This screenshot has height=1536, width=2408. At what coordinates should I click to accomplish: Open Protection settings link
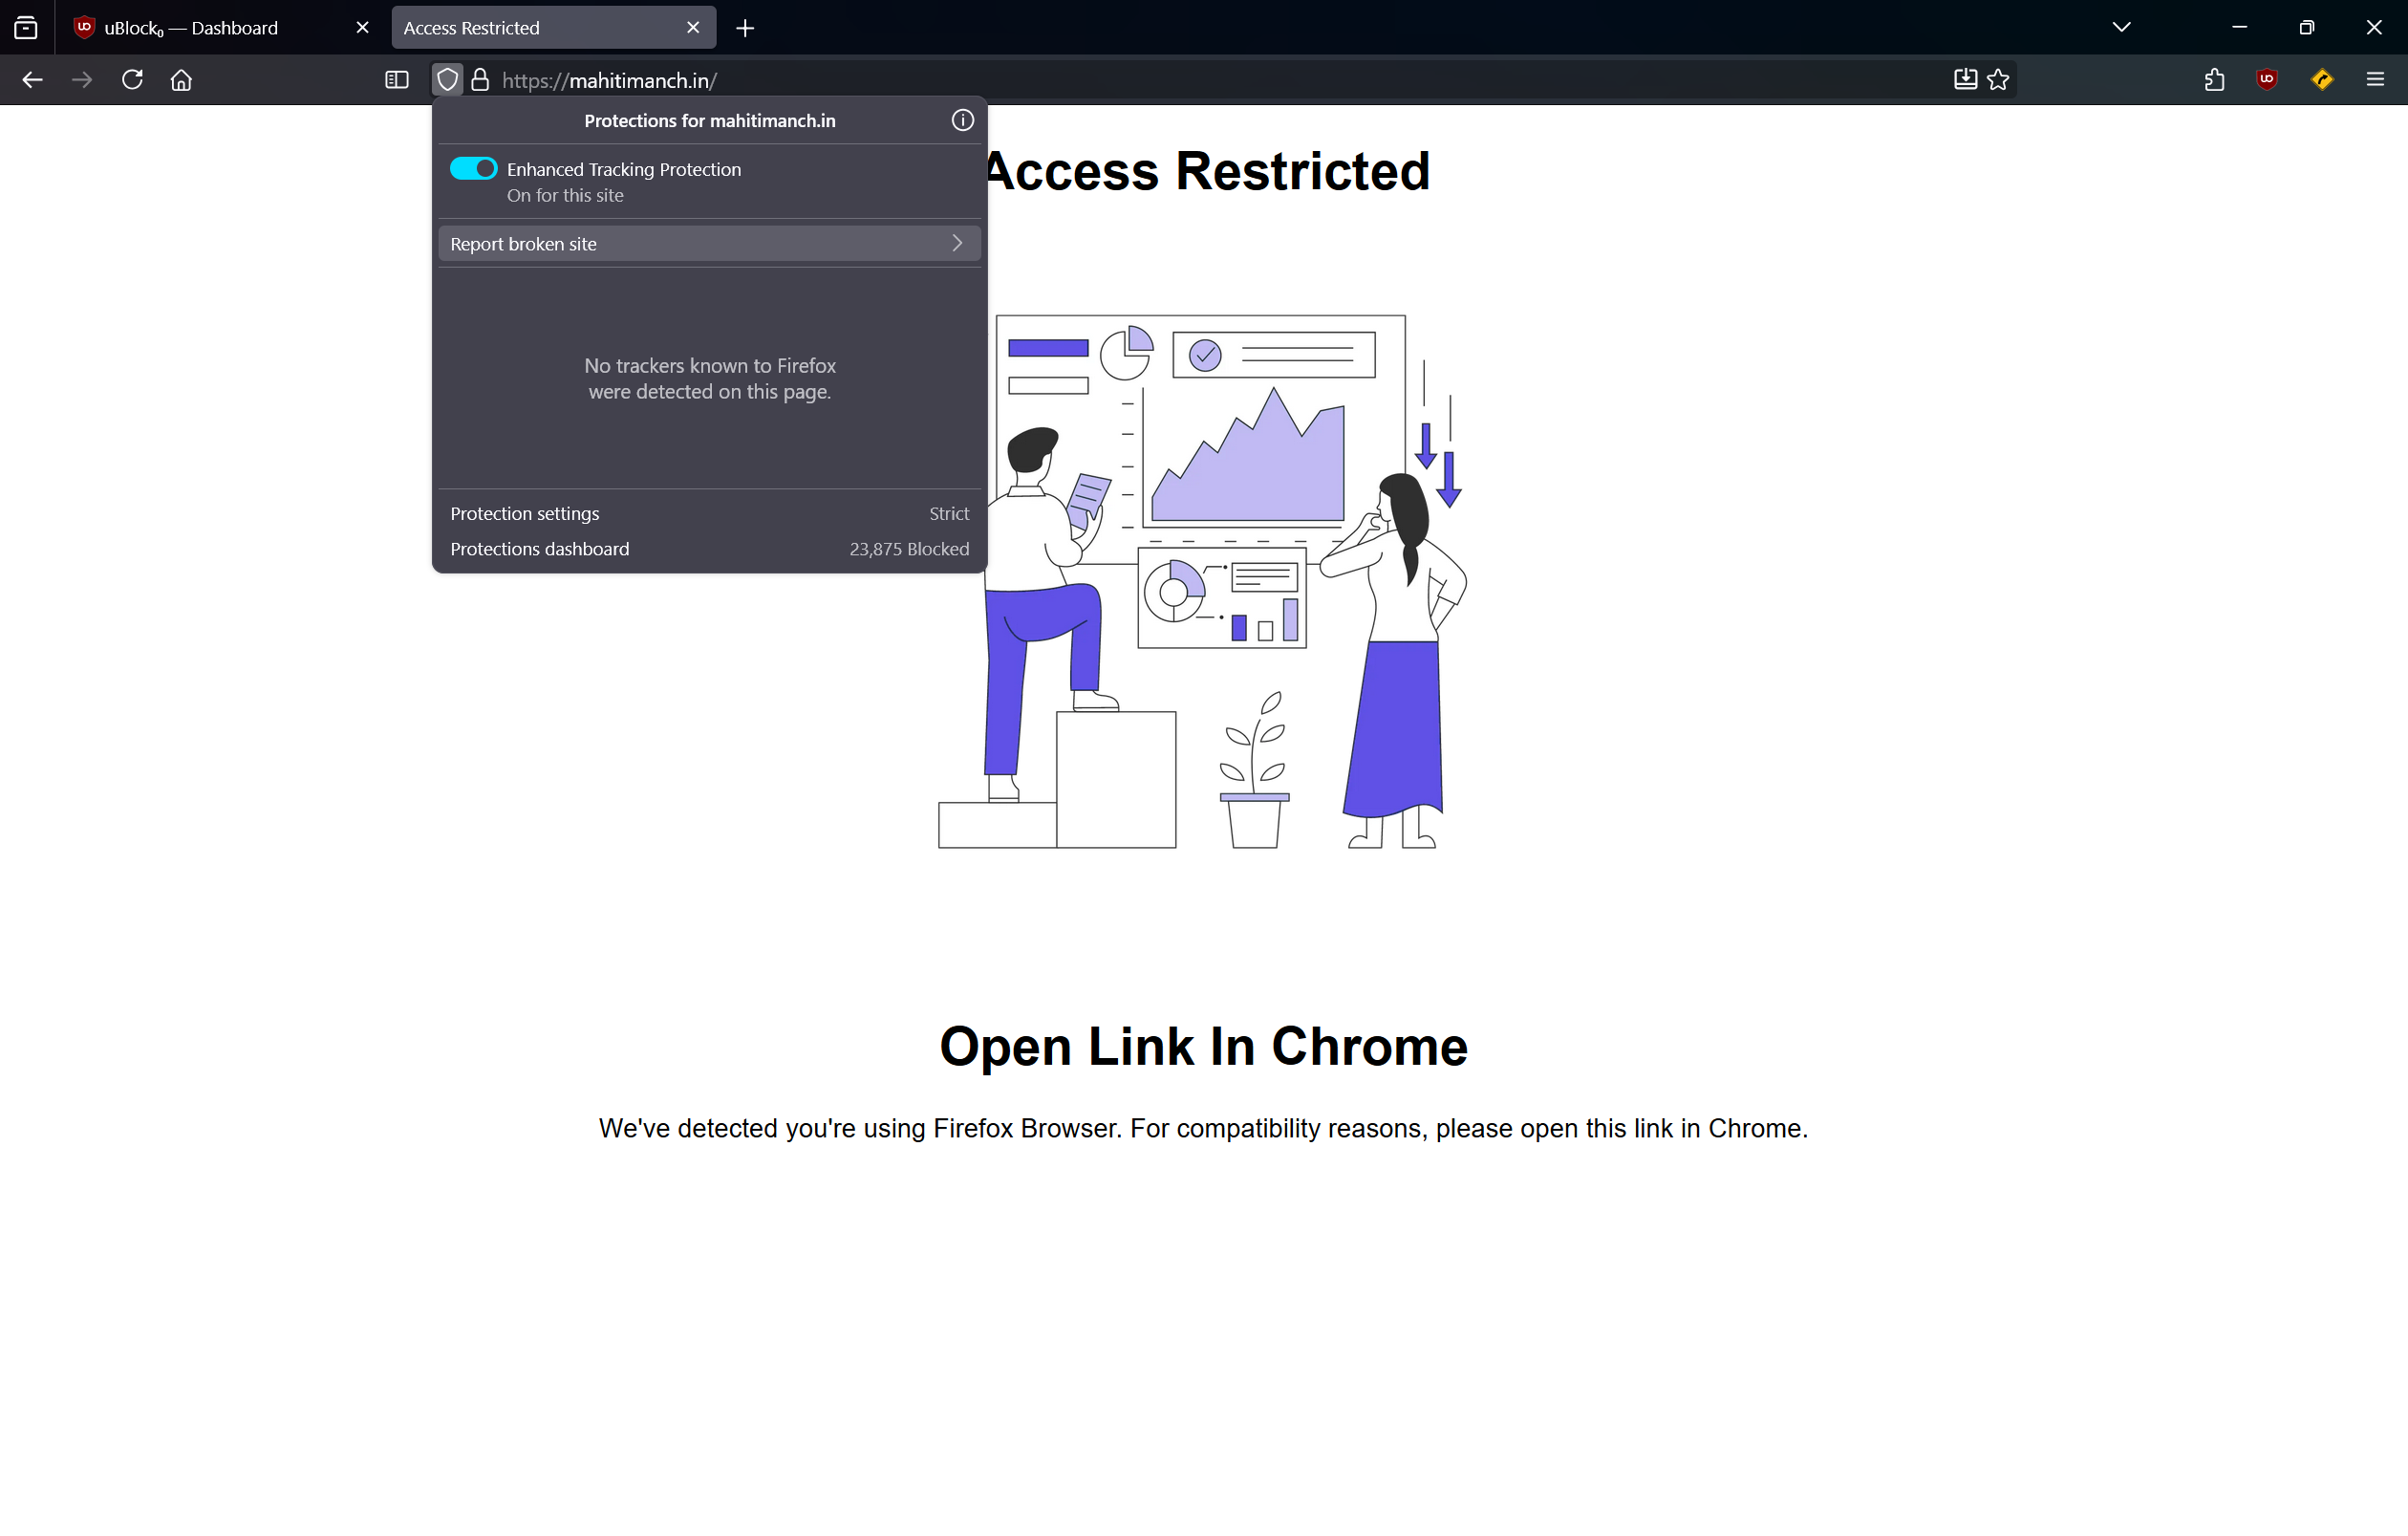coord(525,513)
